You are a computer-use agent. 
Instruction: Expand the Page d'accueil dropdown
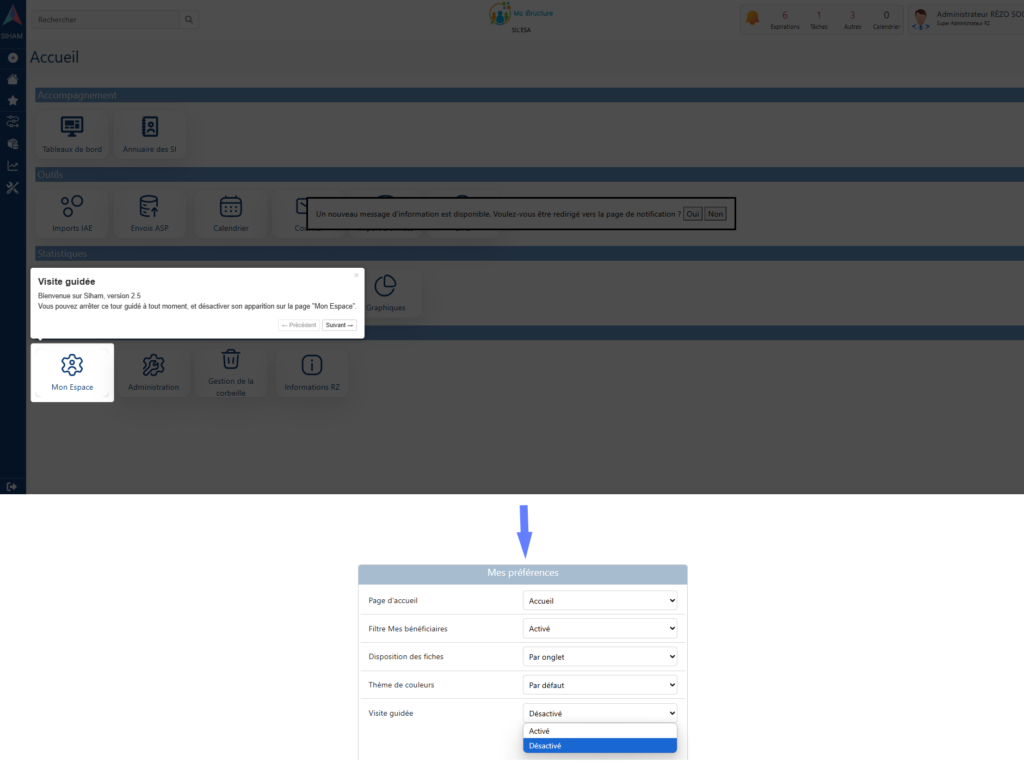600,601
